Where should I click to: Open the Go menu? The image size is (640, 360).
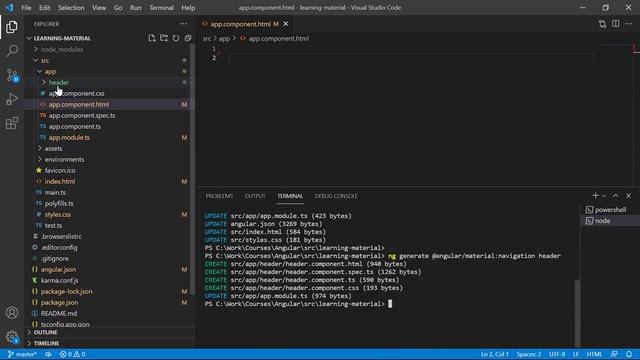pos(118,8)
